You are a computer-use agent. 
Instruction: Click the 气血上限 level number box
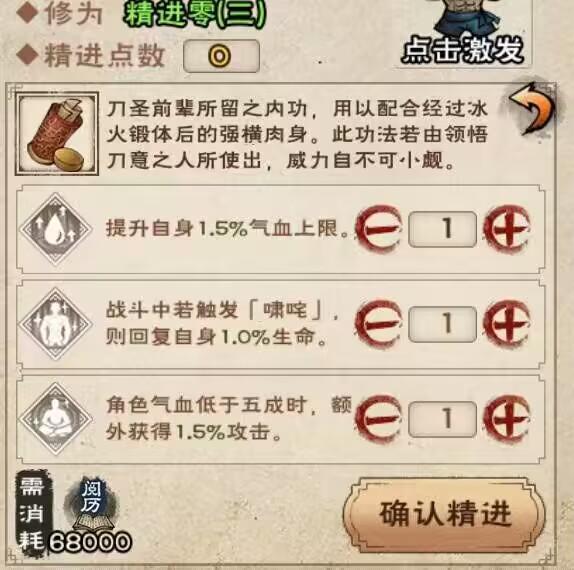pyautogui.click(x=443, y=229)
